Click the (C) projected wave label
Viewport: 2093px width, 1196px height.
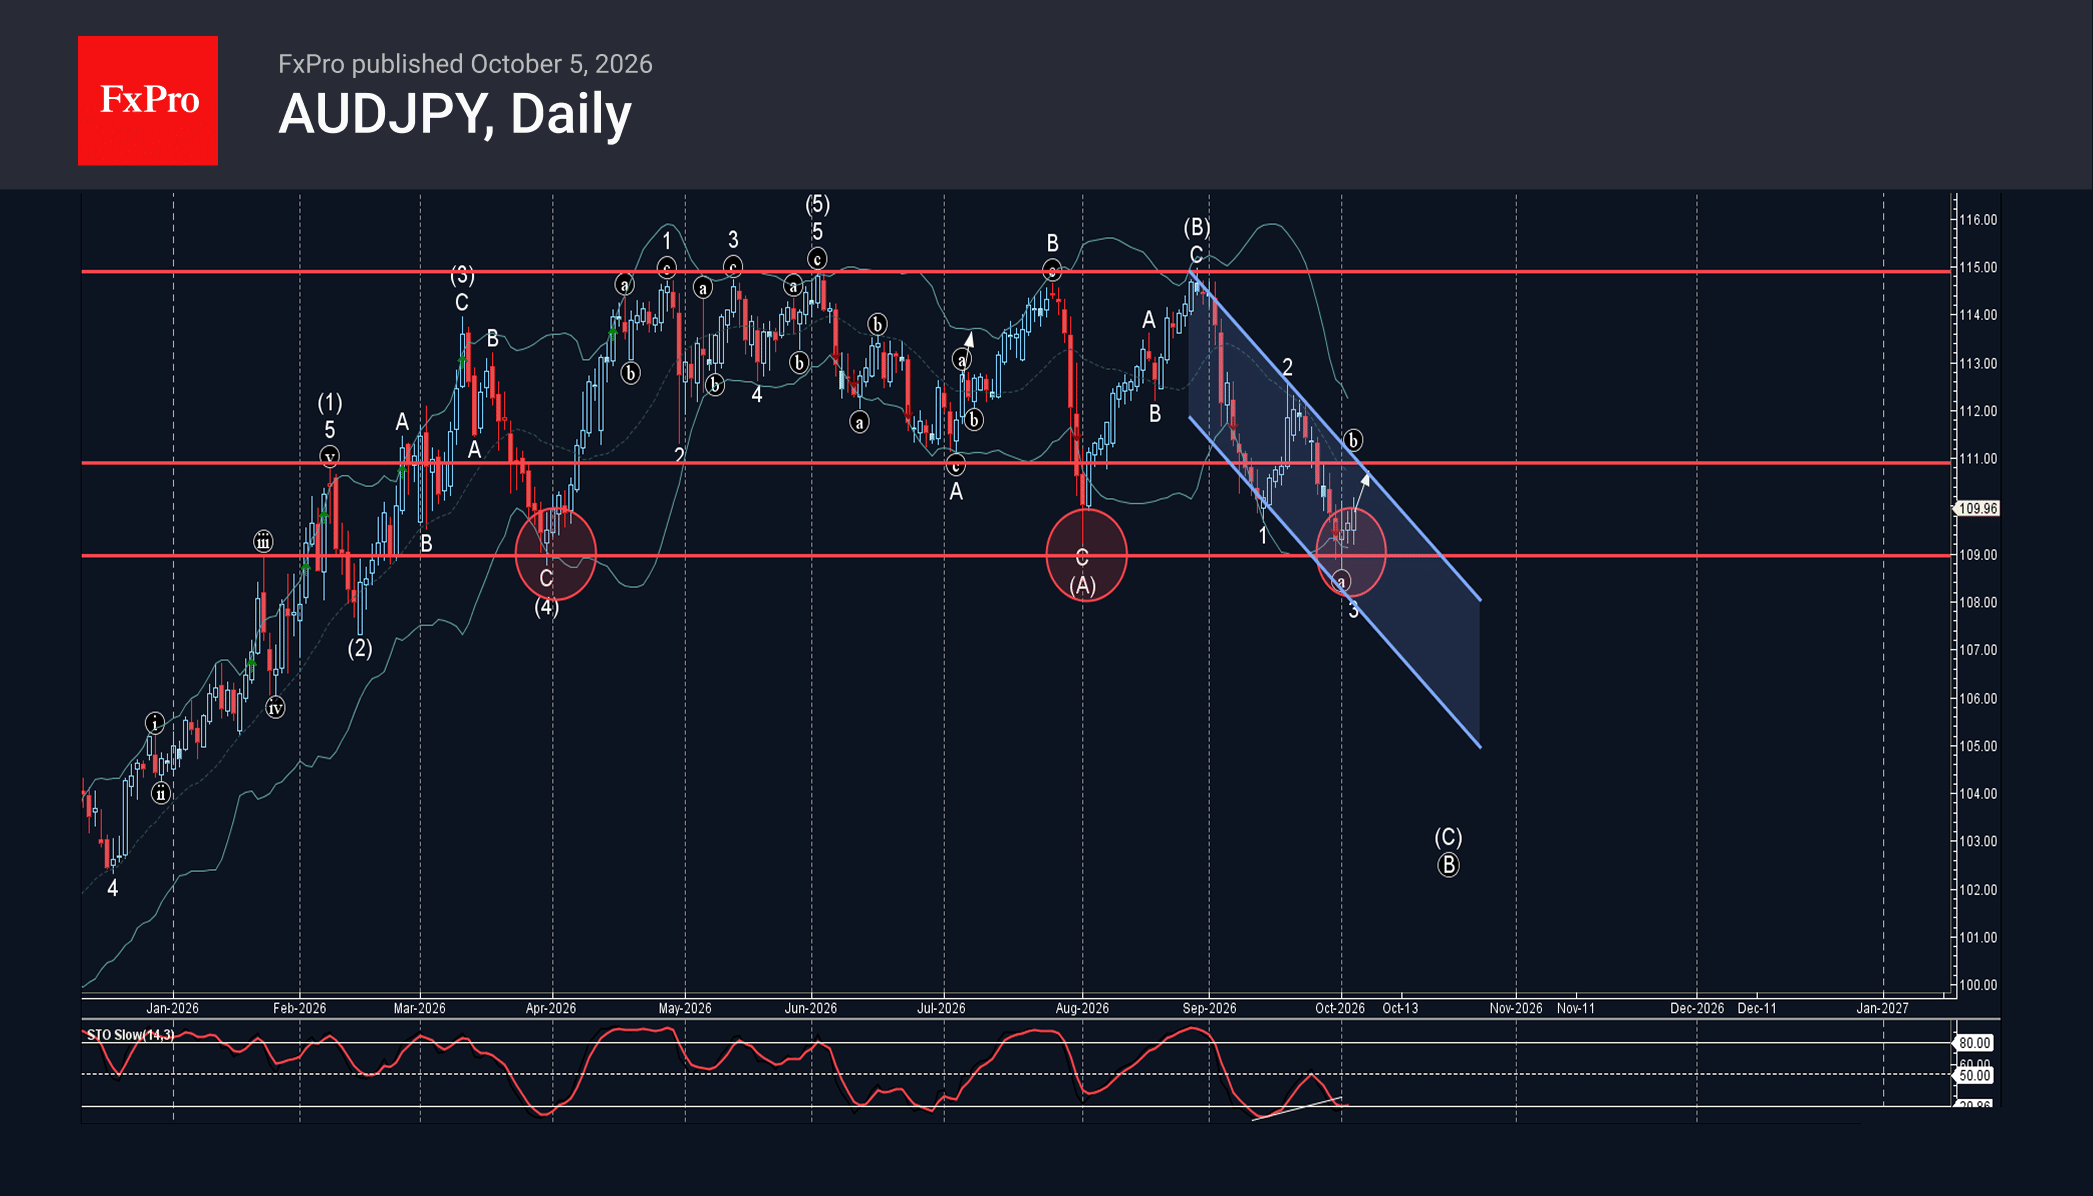[1448, 837]
